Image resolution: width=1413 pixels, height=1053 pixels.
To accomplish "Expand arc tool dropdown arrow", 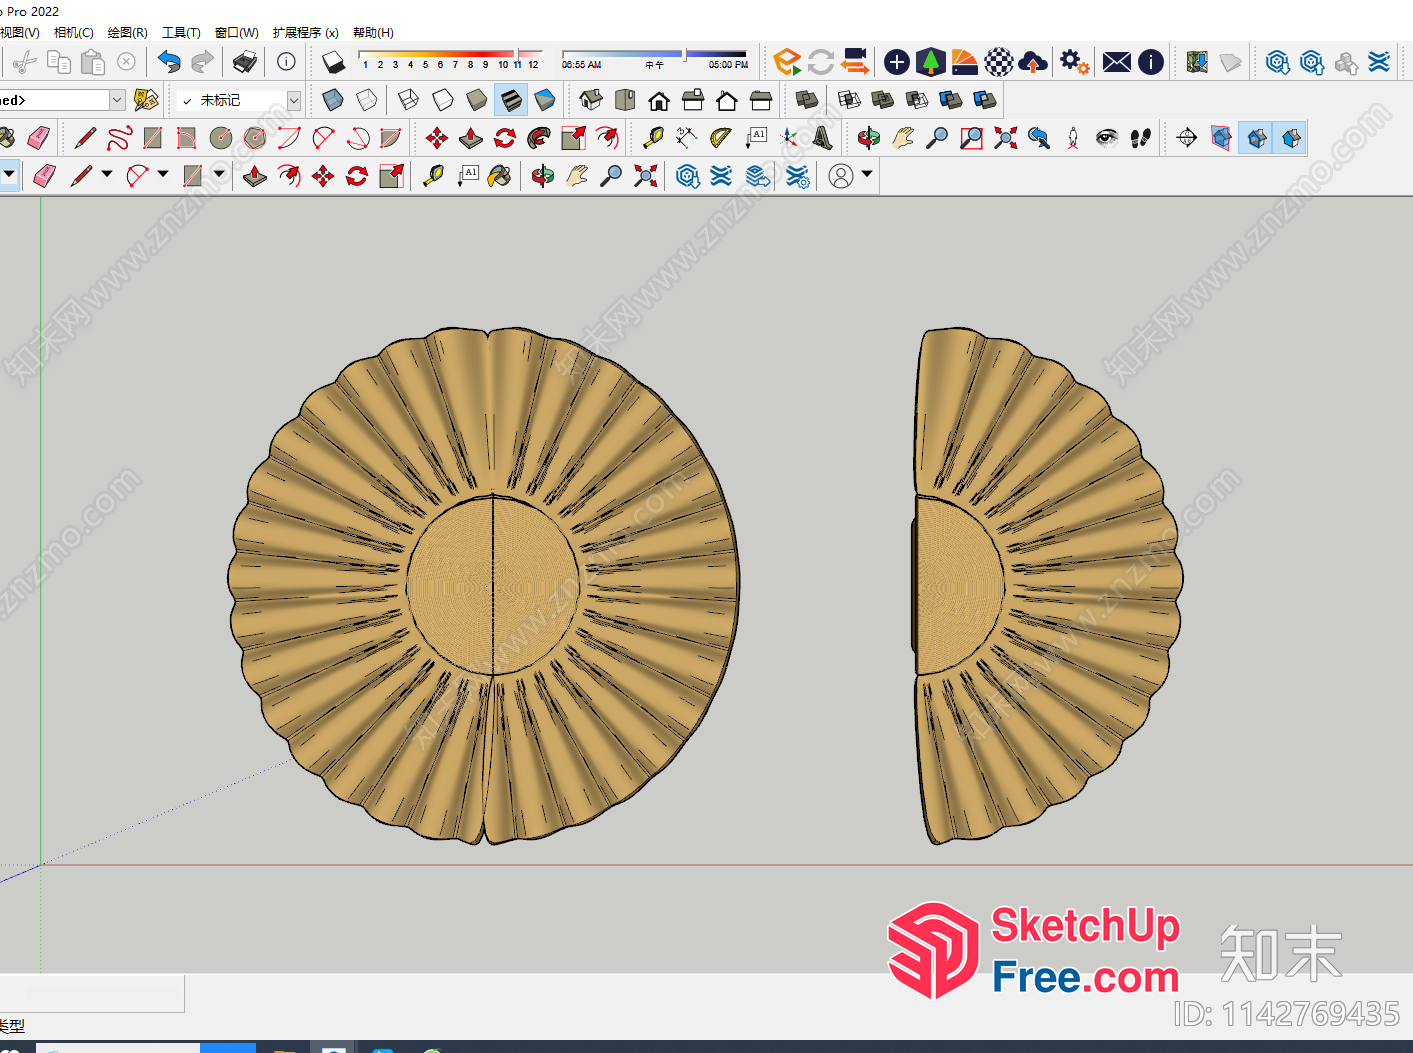I will [x=163, y=175].
